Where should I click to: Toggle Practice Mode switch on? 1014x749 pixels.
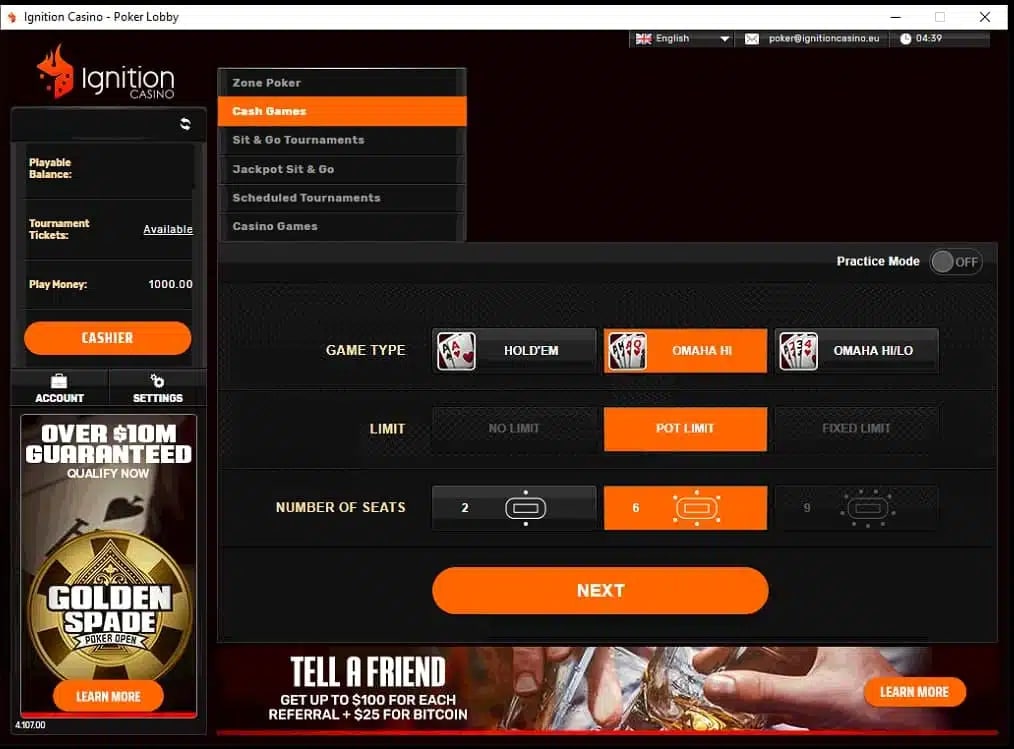pyautogui.click(x=956, y=262)
